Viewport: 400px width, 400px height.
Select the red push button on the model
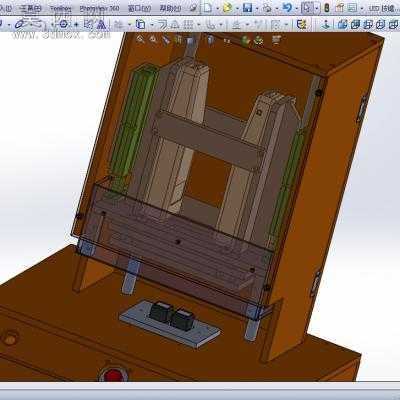click(x=113, y=375)
